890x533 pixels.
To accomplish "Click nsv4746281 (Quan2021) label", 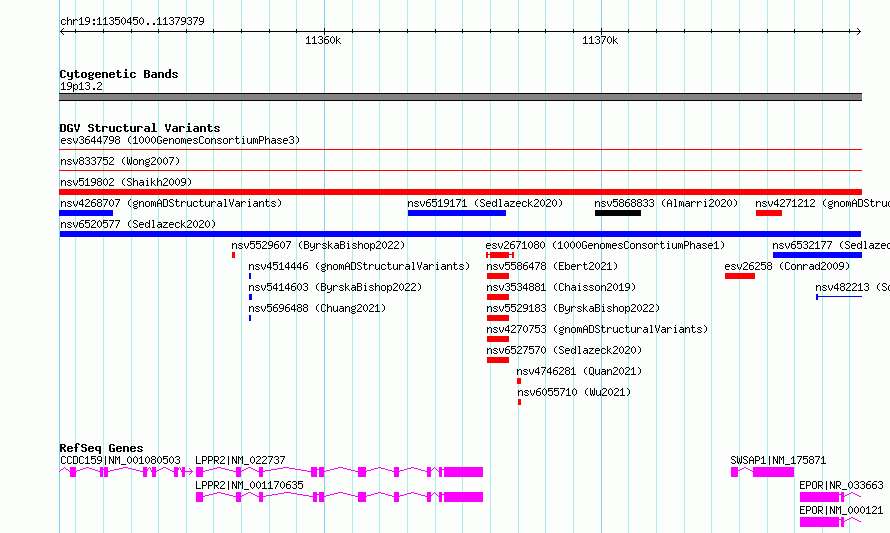I will click(x=579, y=371).
